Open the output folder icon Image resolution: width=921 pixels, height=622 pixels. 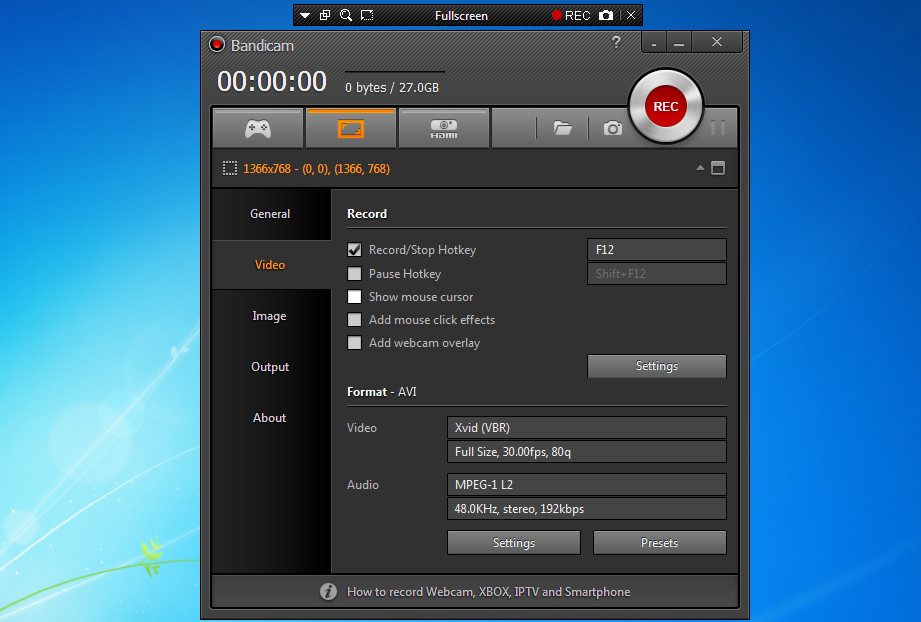pos(563,128)
